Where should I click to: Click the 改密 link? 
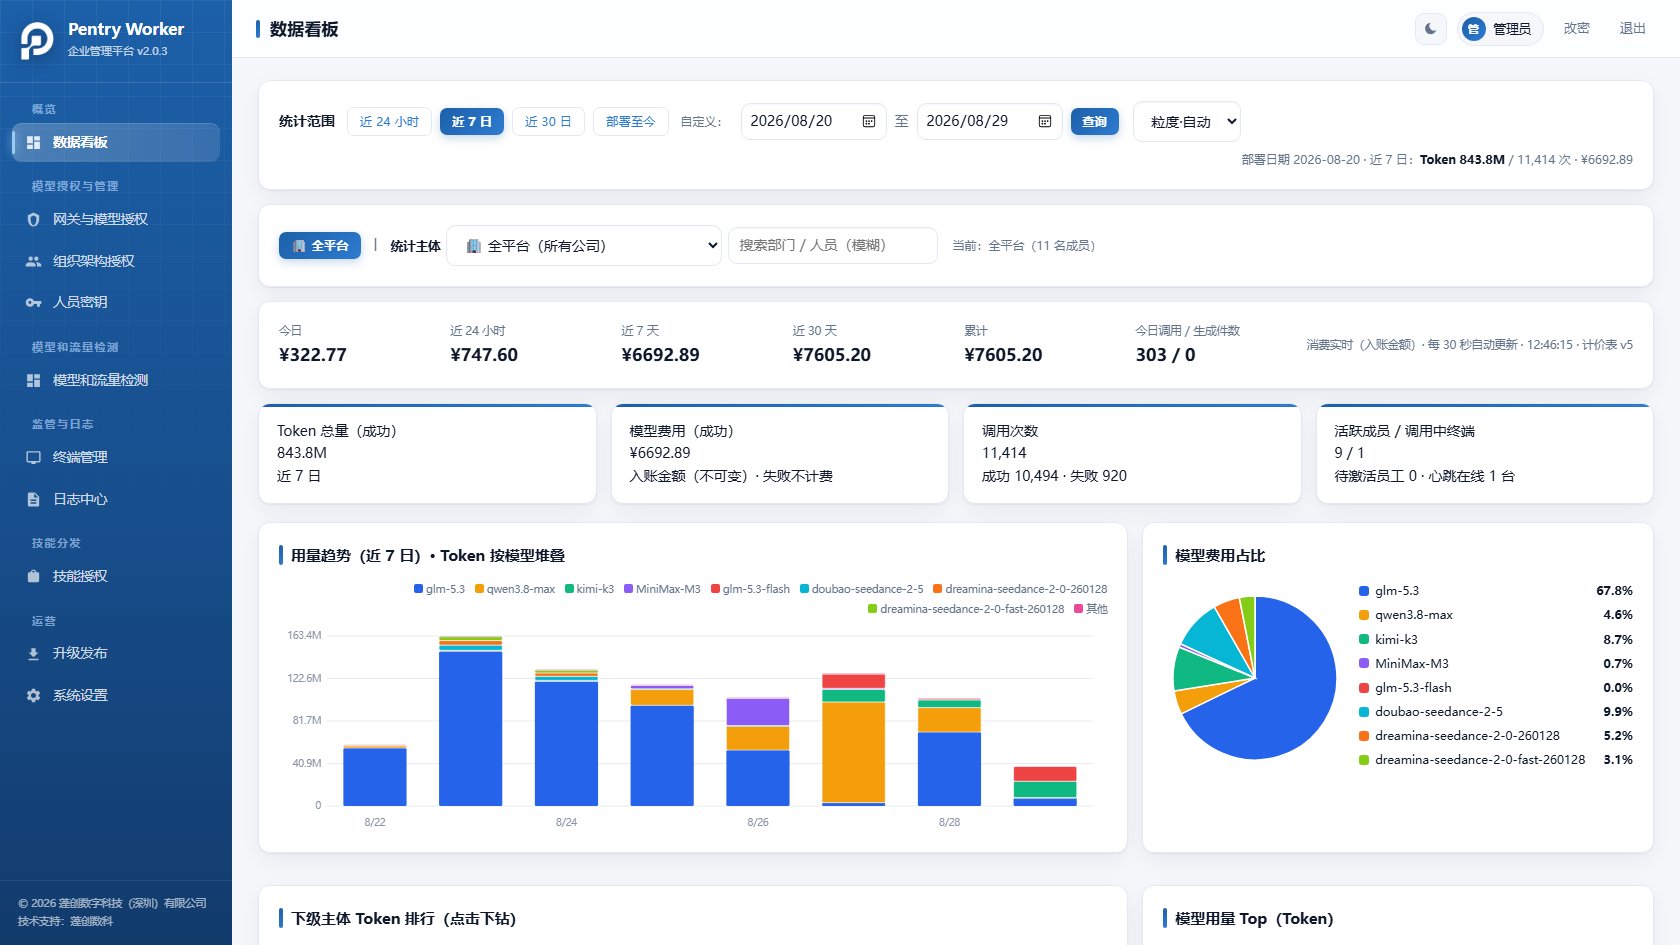click(x=1577, y=29)
